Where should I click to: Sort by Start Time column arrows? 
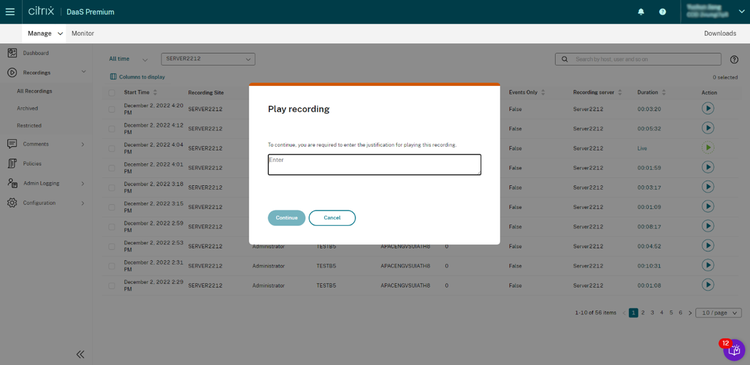coord(155,92)
